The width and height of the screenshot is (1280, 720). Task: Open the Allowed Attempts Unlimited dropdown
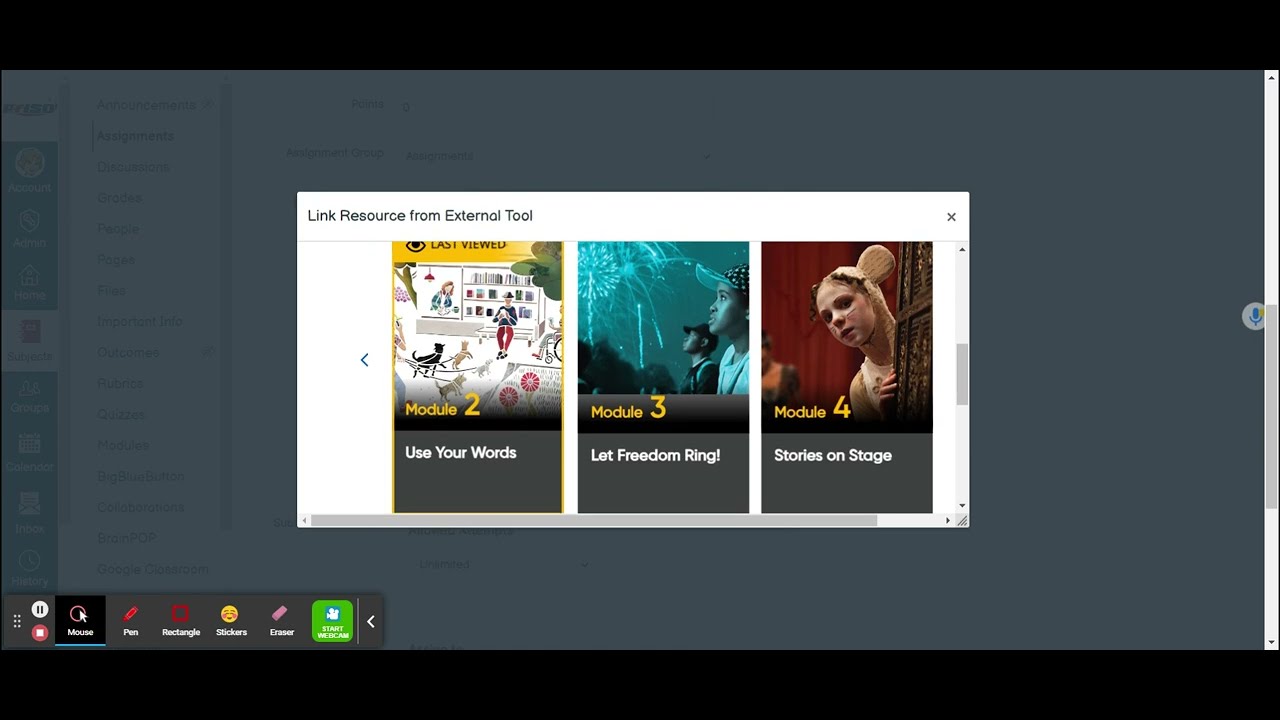502,564
